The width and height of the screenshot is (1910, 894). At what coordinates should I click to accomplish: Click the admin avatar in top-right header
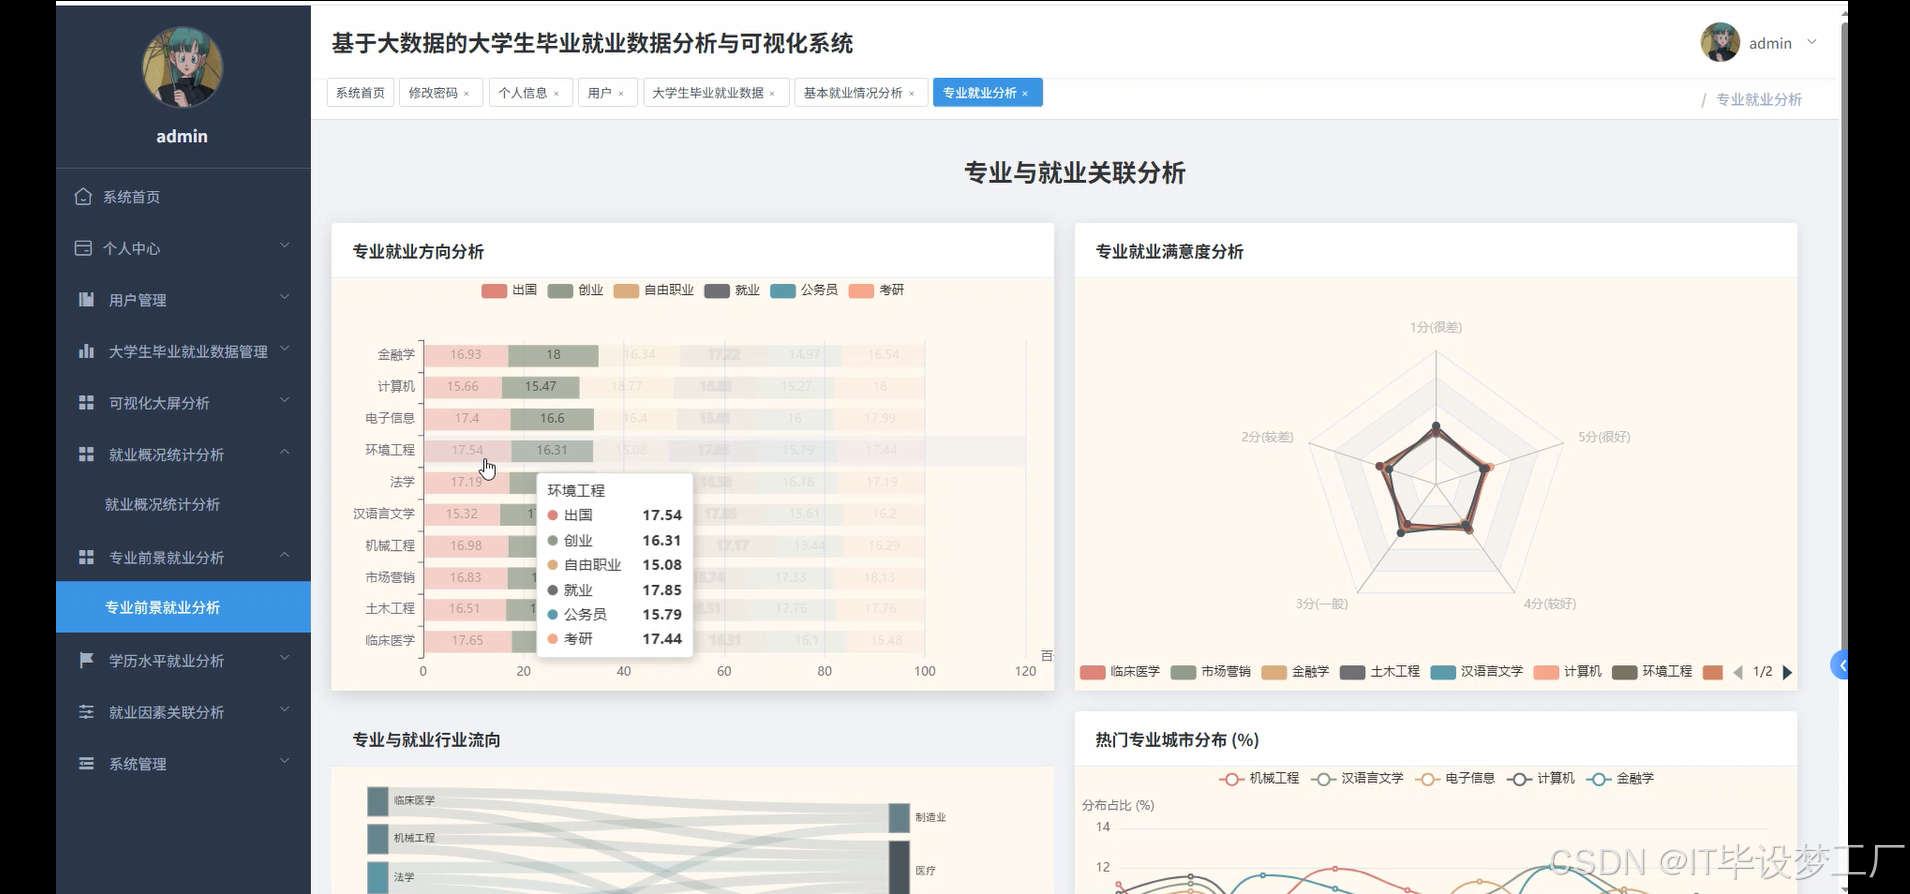coord(1720,43)
